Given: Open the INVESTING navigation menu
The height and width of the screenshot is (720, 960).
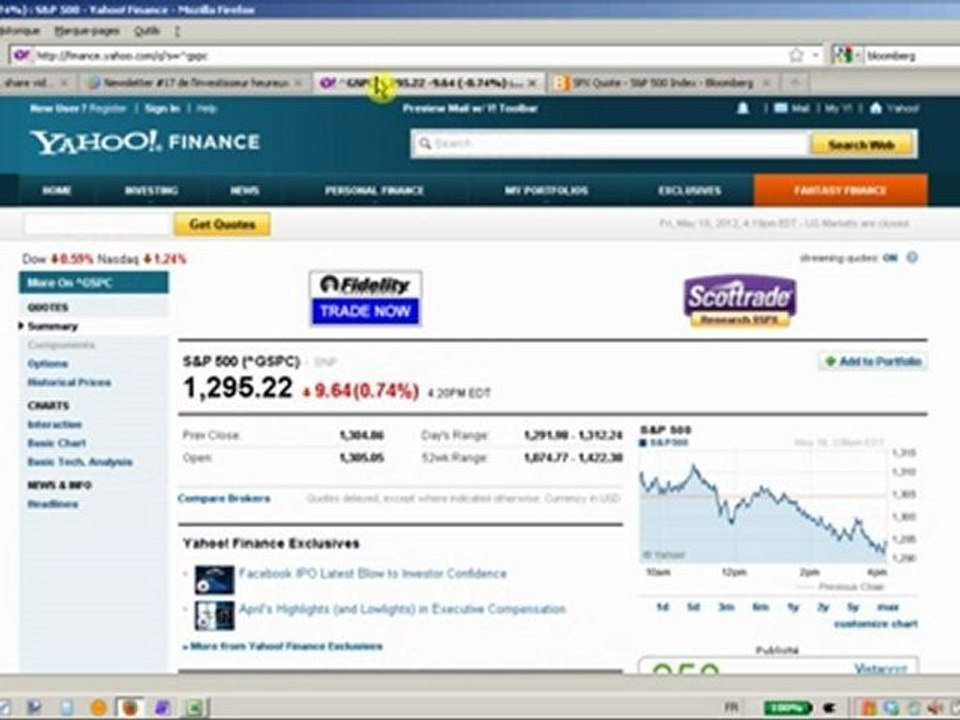Looking at the screenshot, I should [x=151, y=190].
